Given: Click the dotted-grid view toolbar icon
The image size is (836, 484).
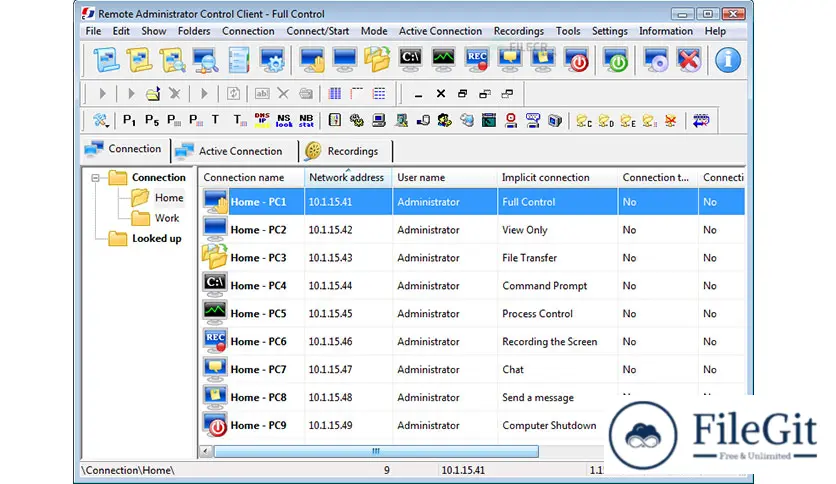Looking at the screenshot, I should 379,94.
